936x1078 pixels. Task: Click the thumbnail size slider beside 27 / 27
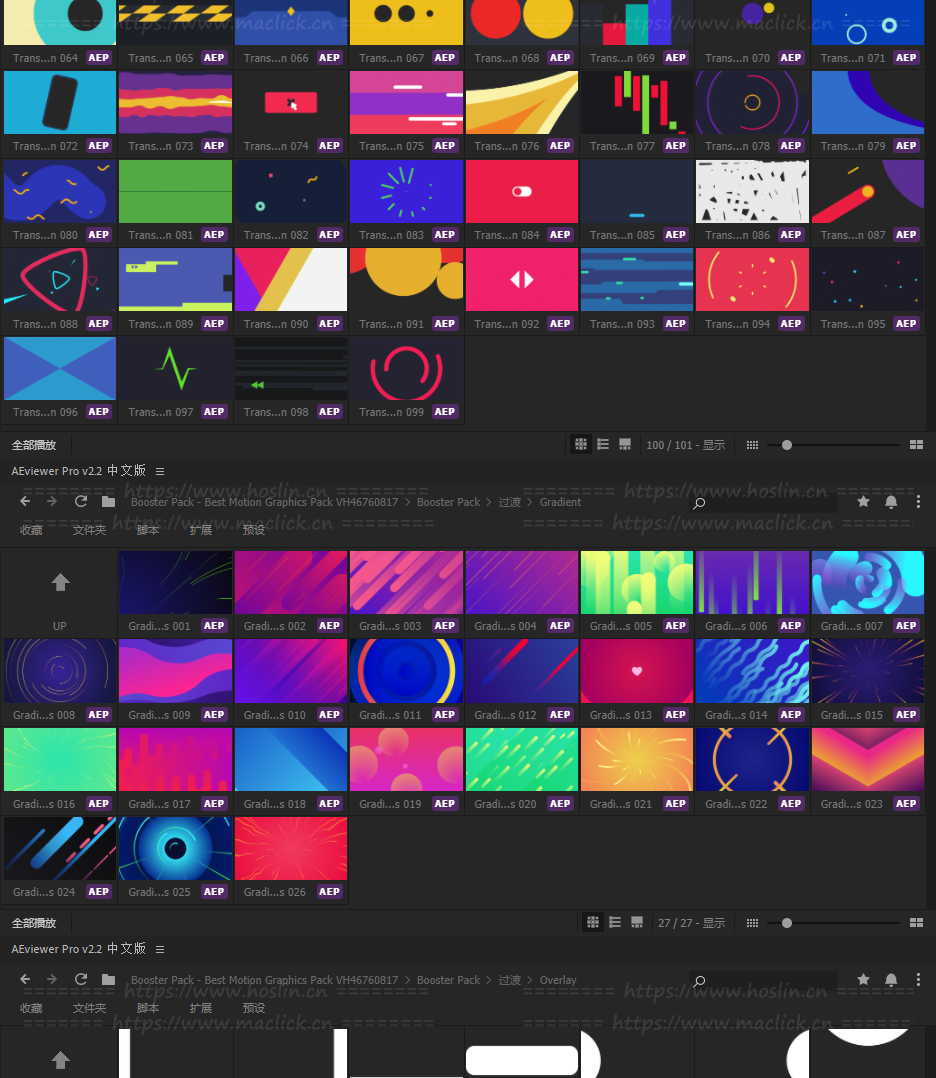834,923
